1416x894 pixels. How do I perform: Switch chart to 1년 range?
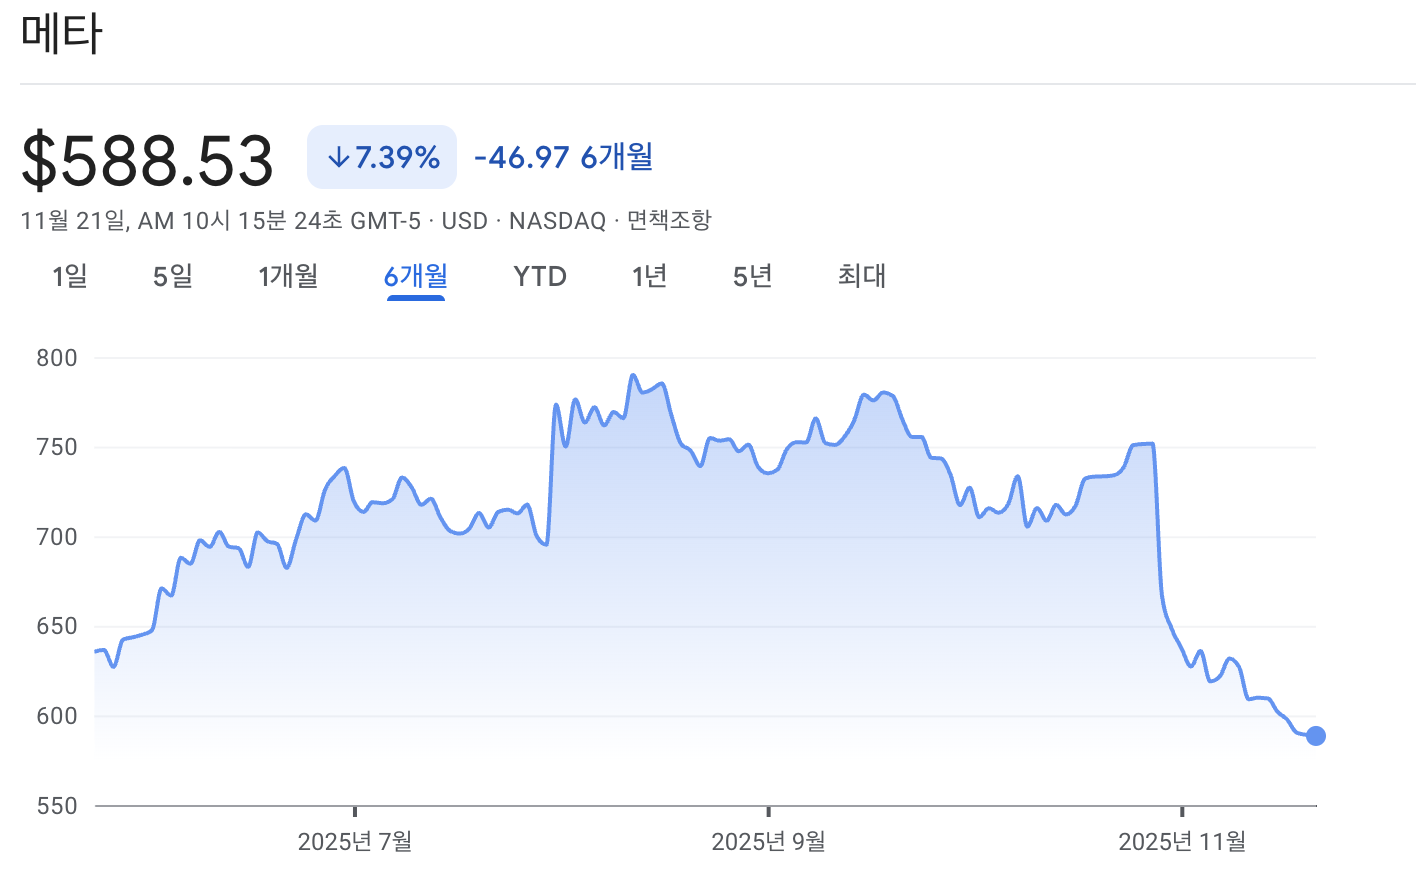pos(650,276)
